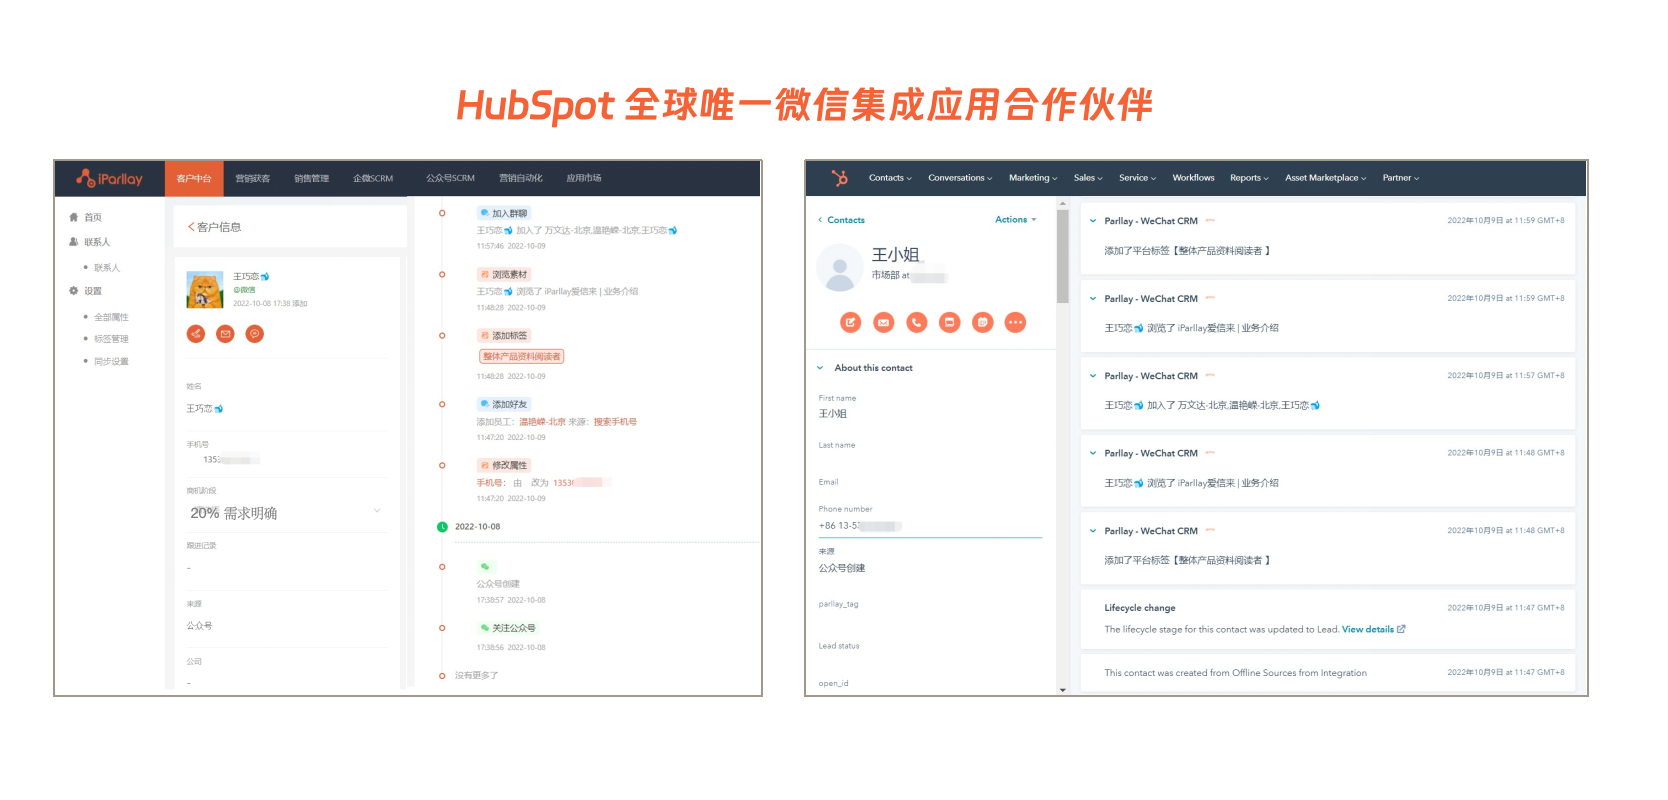The image size is (1668, 800).
Task: Open the 首页 home item in sidebar
Action: pos(92,217)
